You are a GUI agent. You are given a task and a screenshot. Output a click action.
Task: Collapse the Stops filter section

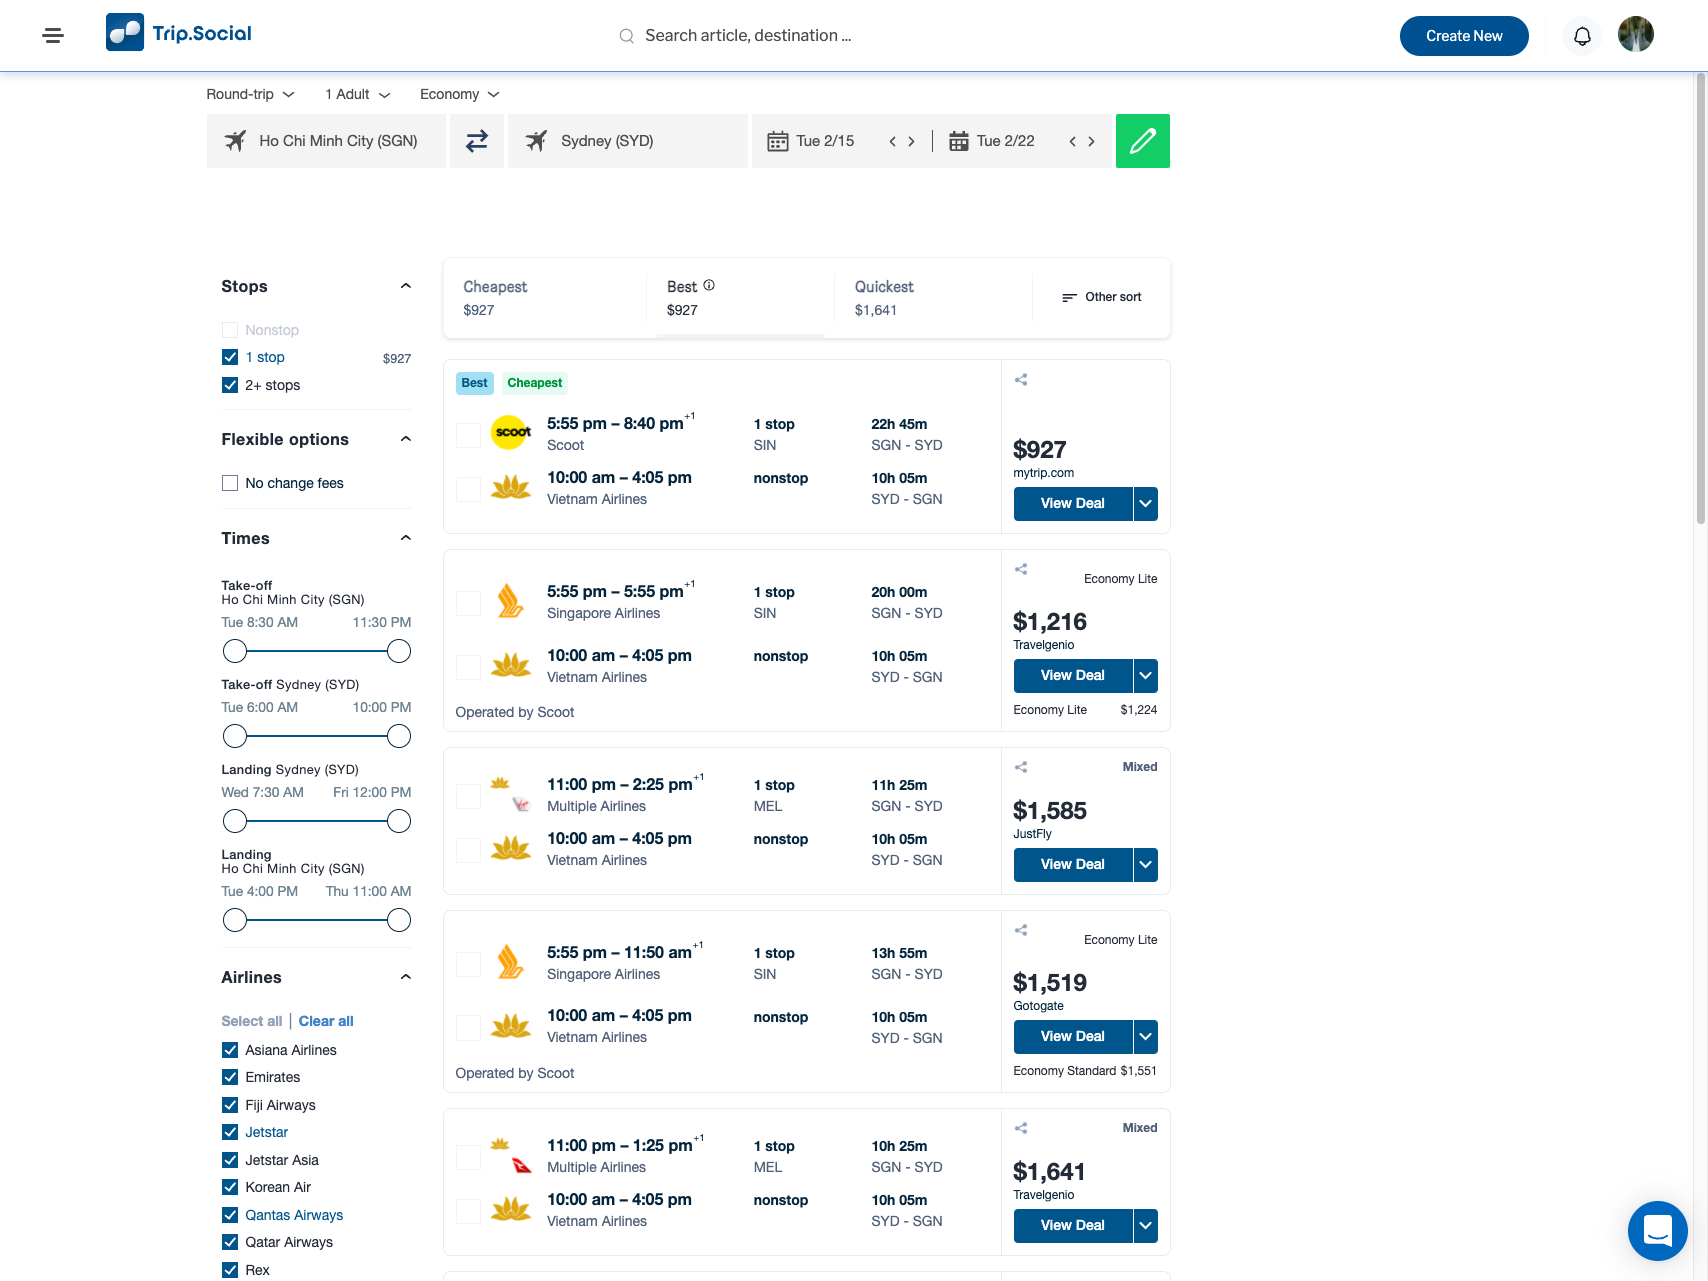pos(406,286)
